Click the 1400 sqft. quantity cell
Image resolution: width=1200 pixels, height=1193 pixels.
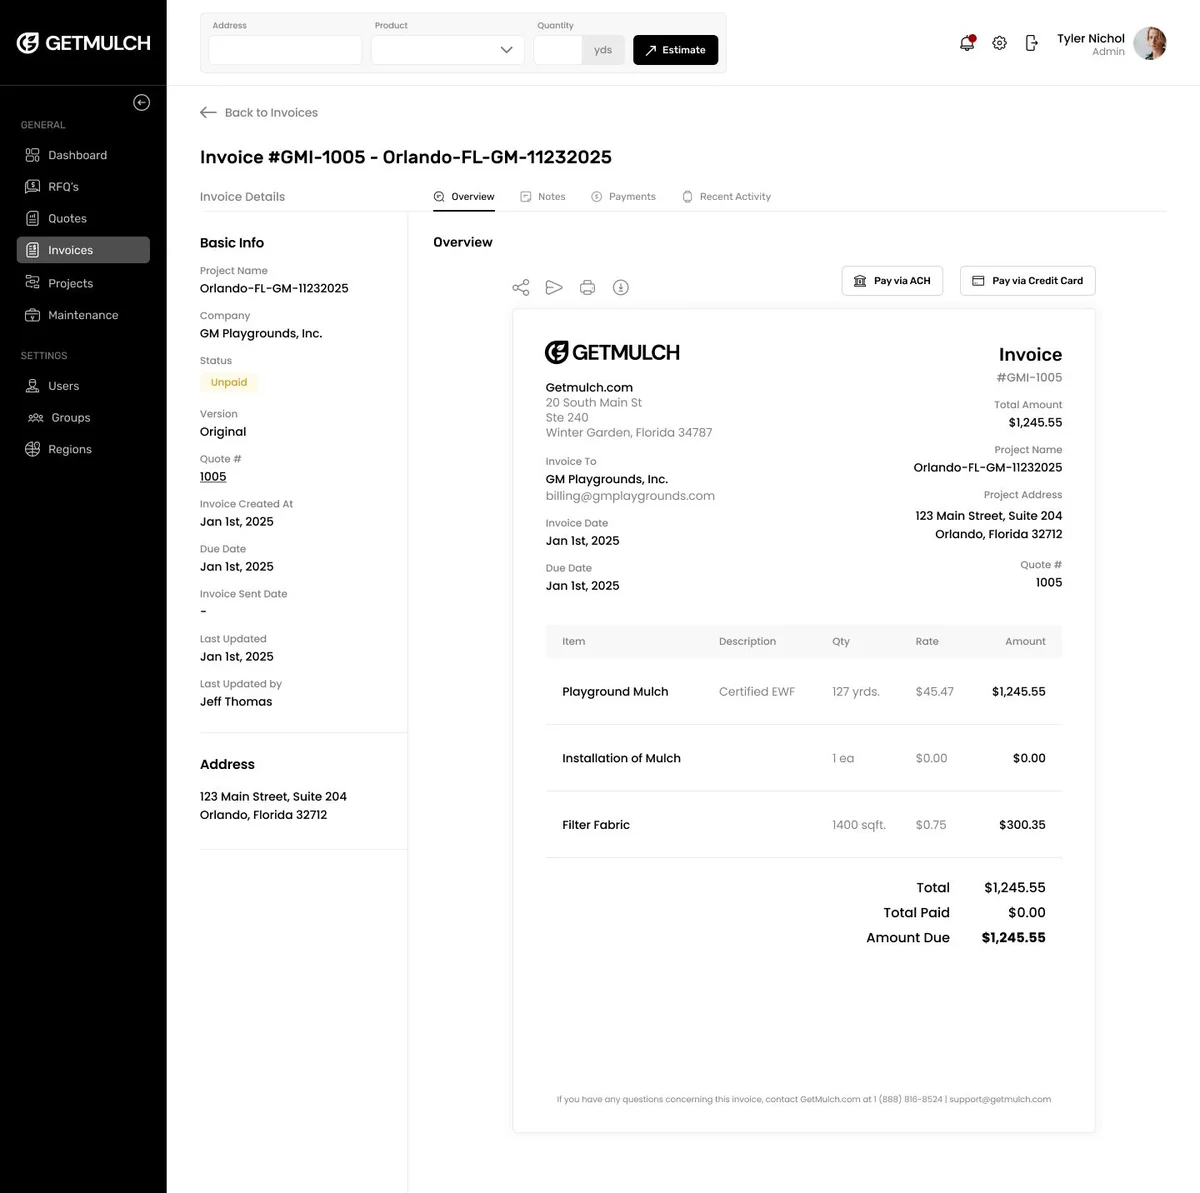(859, 825)
